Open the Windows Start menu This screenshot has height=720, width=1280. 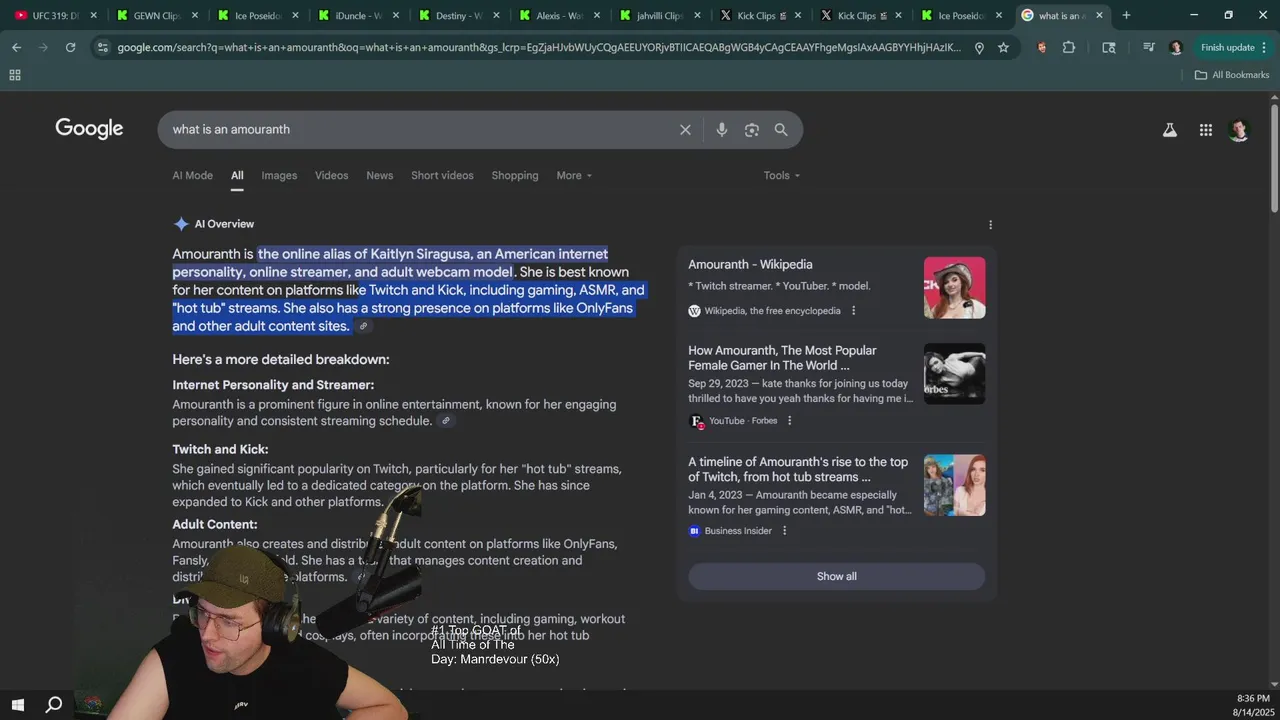click(x=18, y=705)
